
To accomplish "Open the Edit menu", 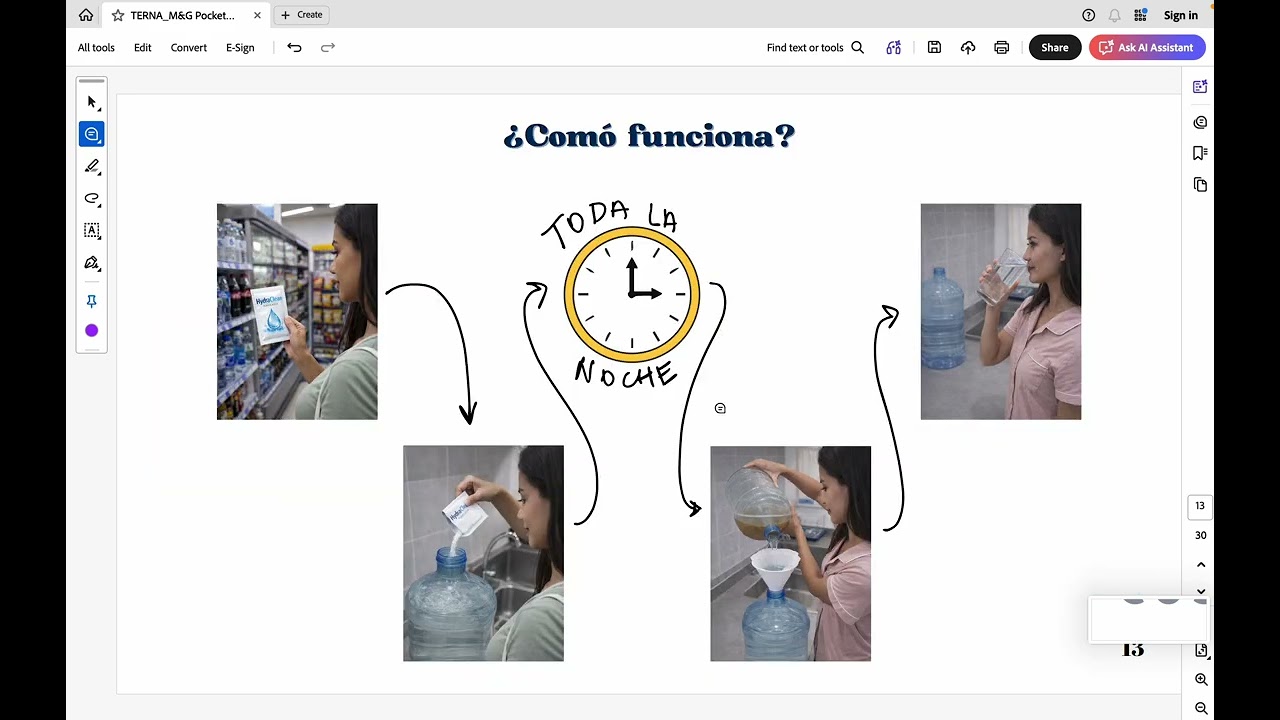I will (143, 47).
